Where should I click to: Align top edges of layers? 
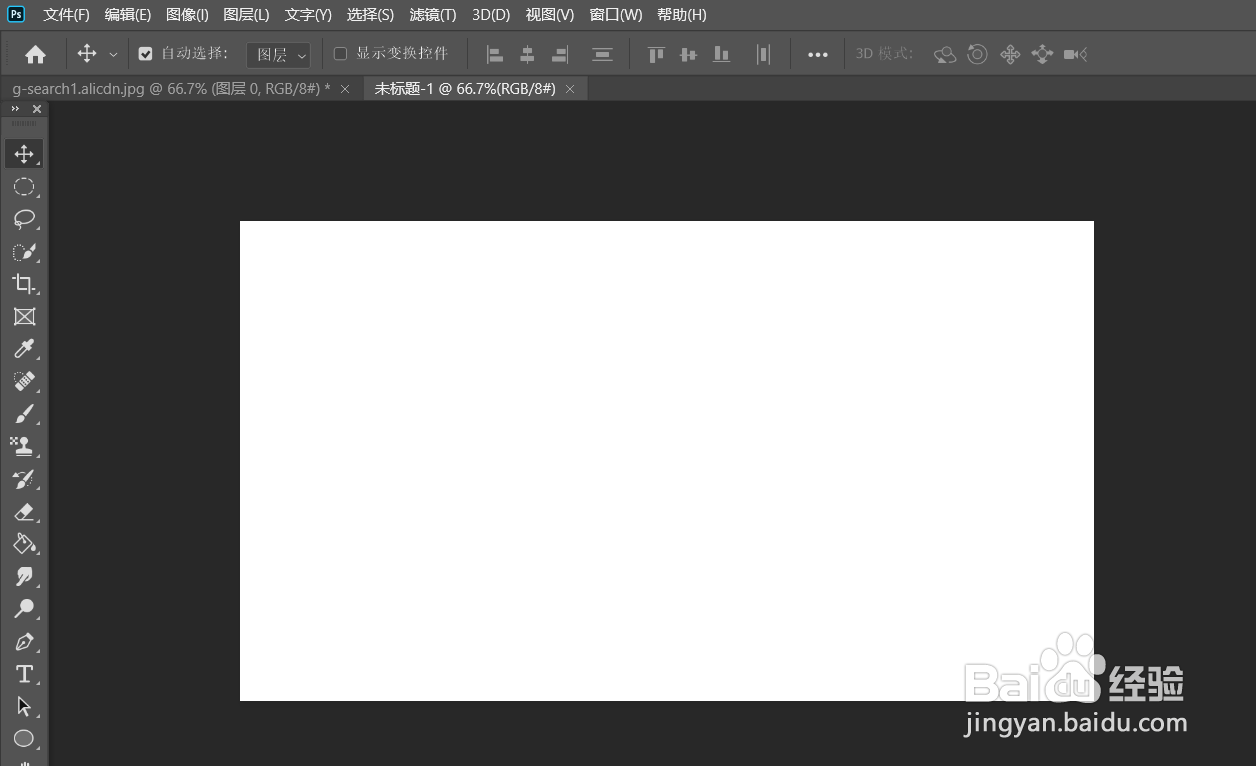656,54
